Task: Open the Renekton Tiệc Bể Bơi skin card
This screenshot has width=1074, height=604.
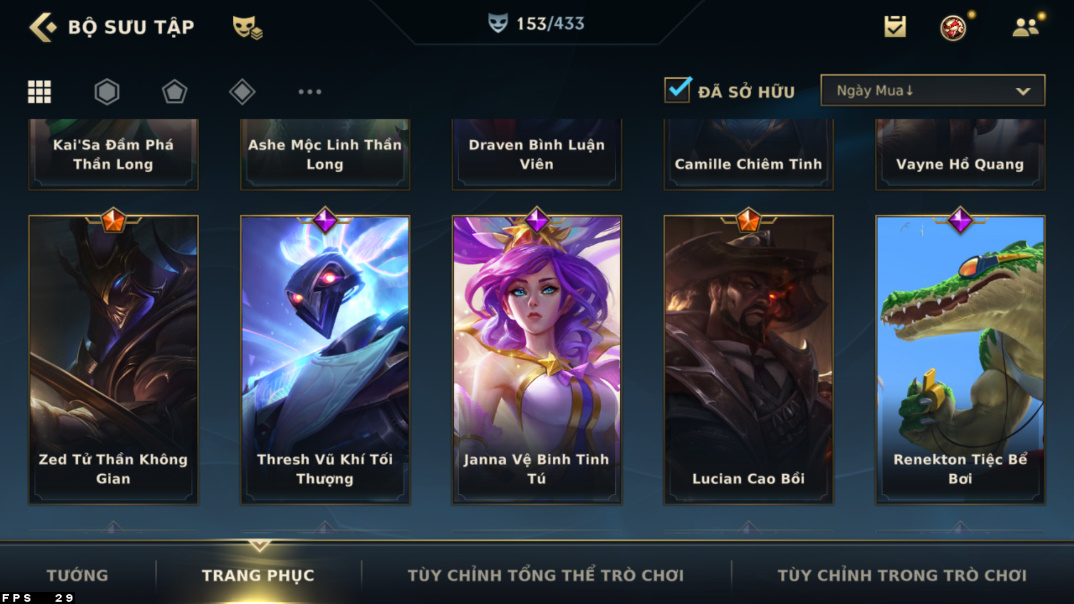Action: (x=960, y=360)
